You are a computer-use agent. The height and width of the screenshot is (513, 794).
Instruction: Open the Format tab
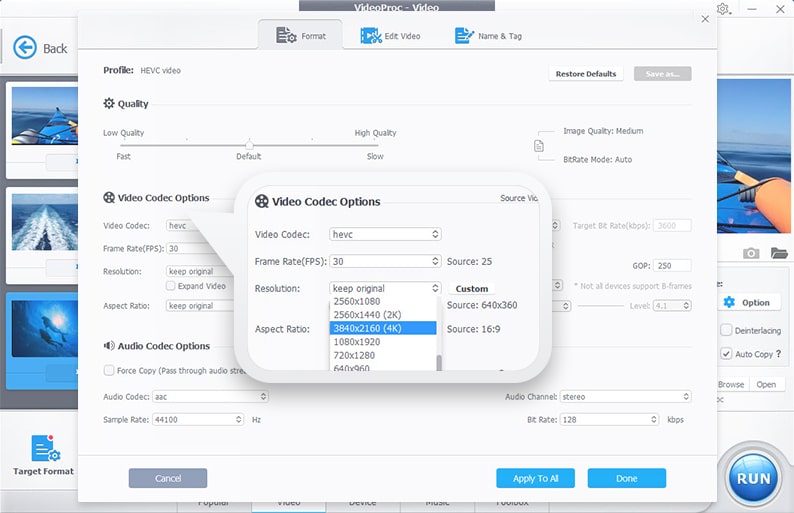click(x=300, y=35)
